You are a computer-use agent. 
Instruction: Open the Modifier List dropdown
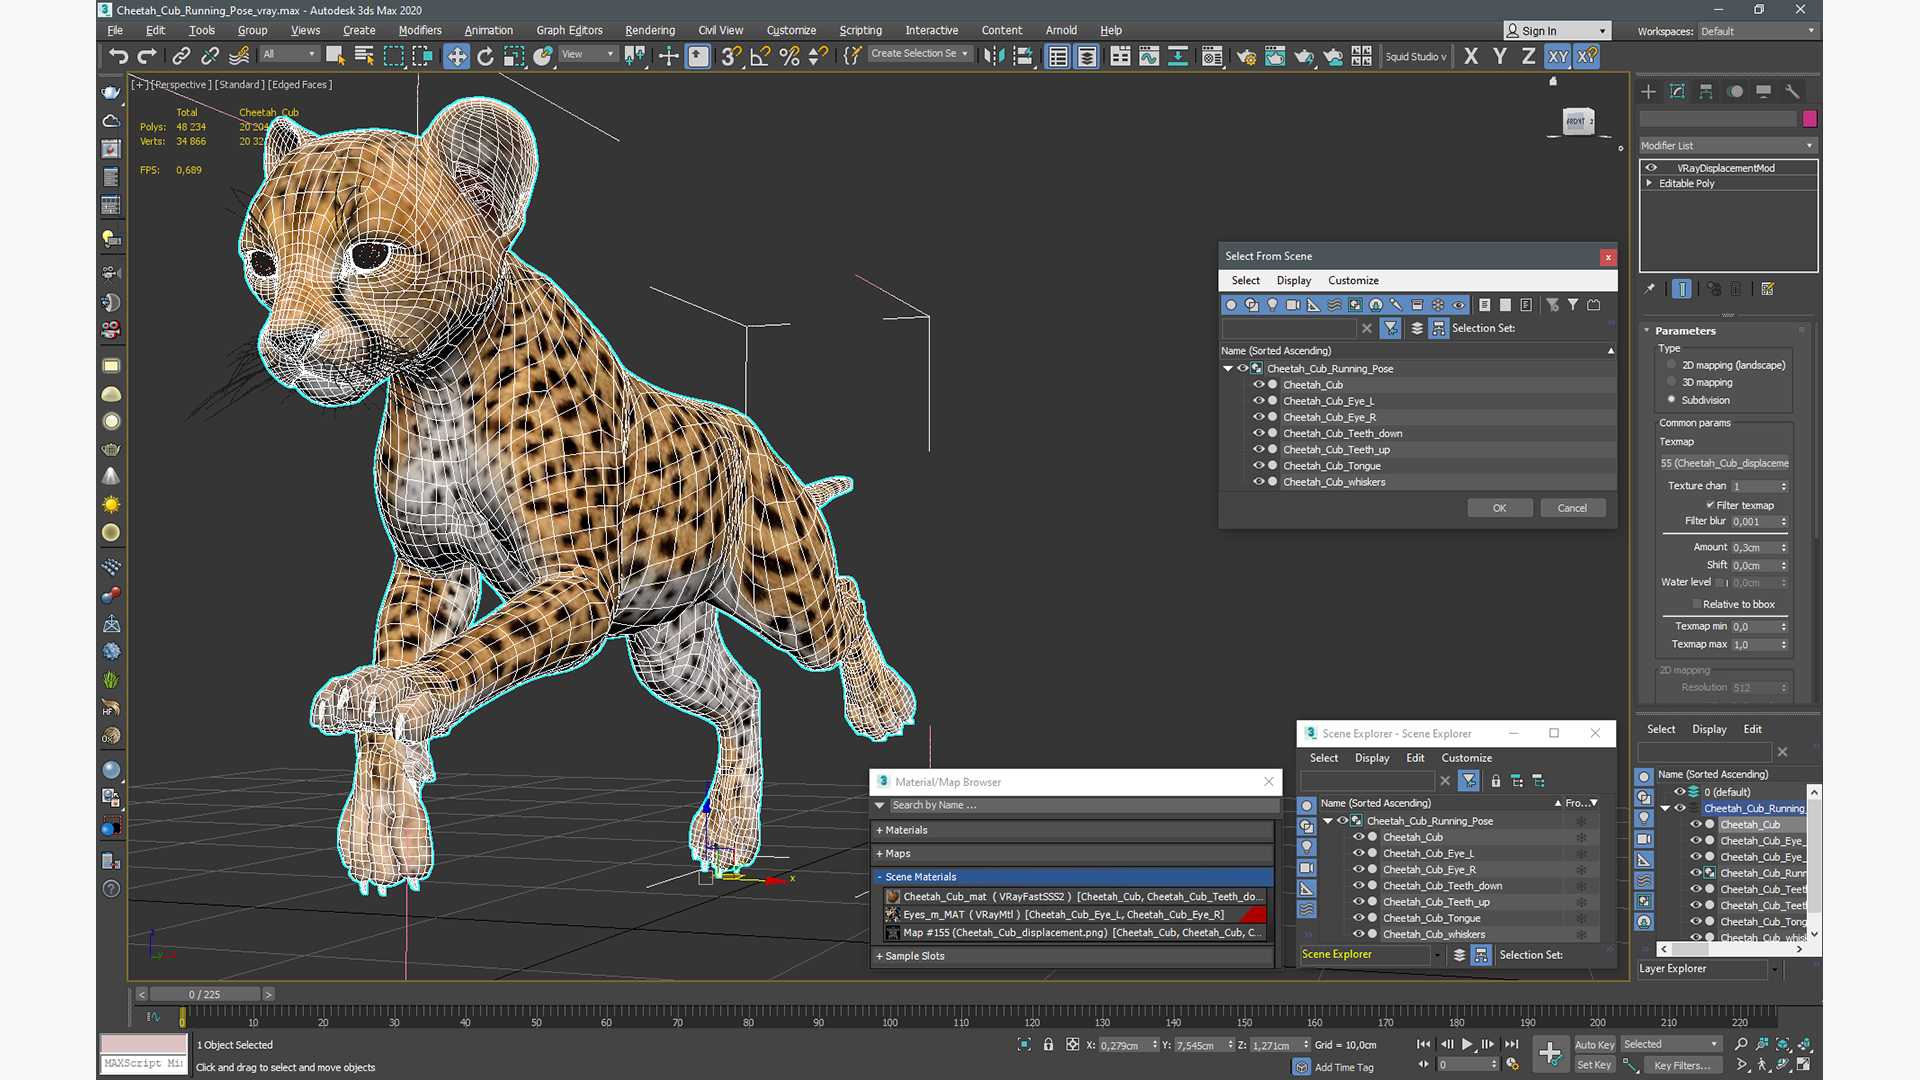coord(1727,145)
